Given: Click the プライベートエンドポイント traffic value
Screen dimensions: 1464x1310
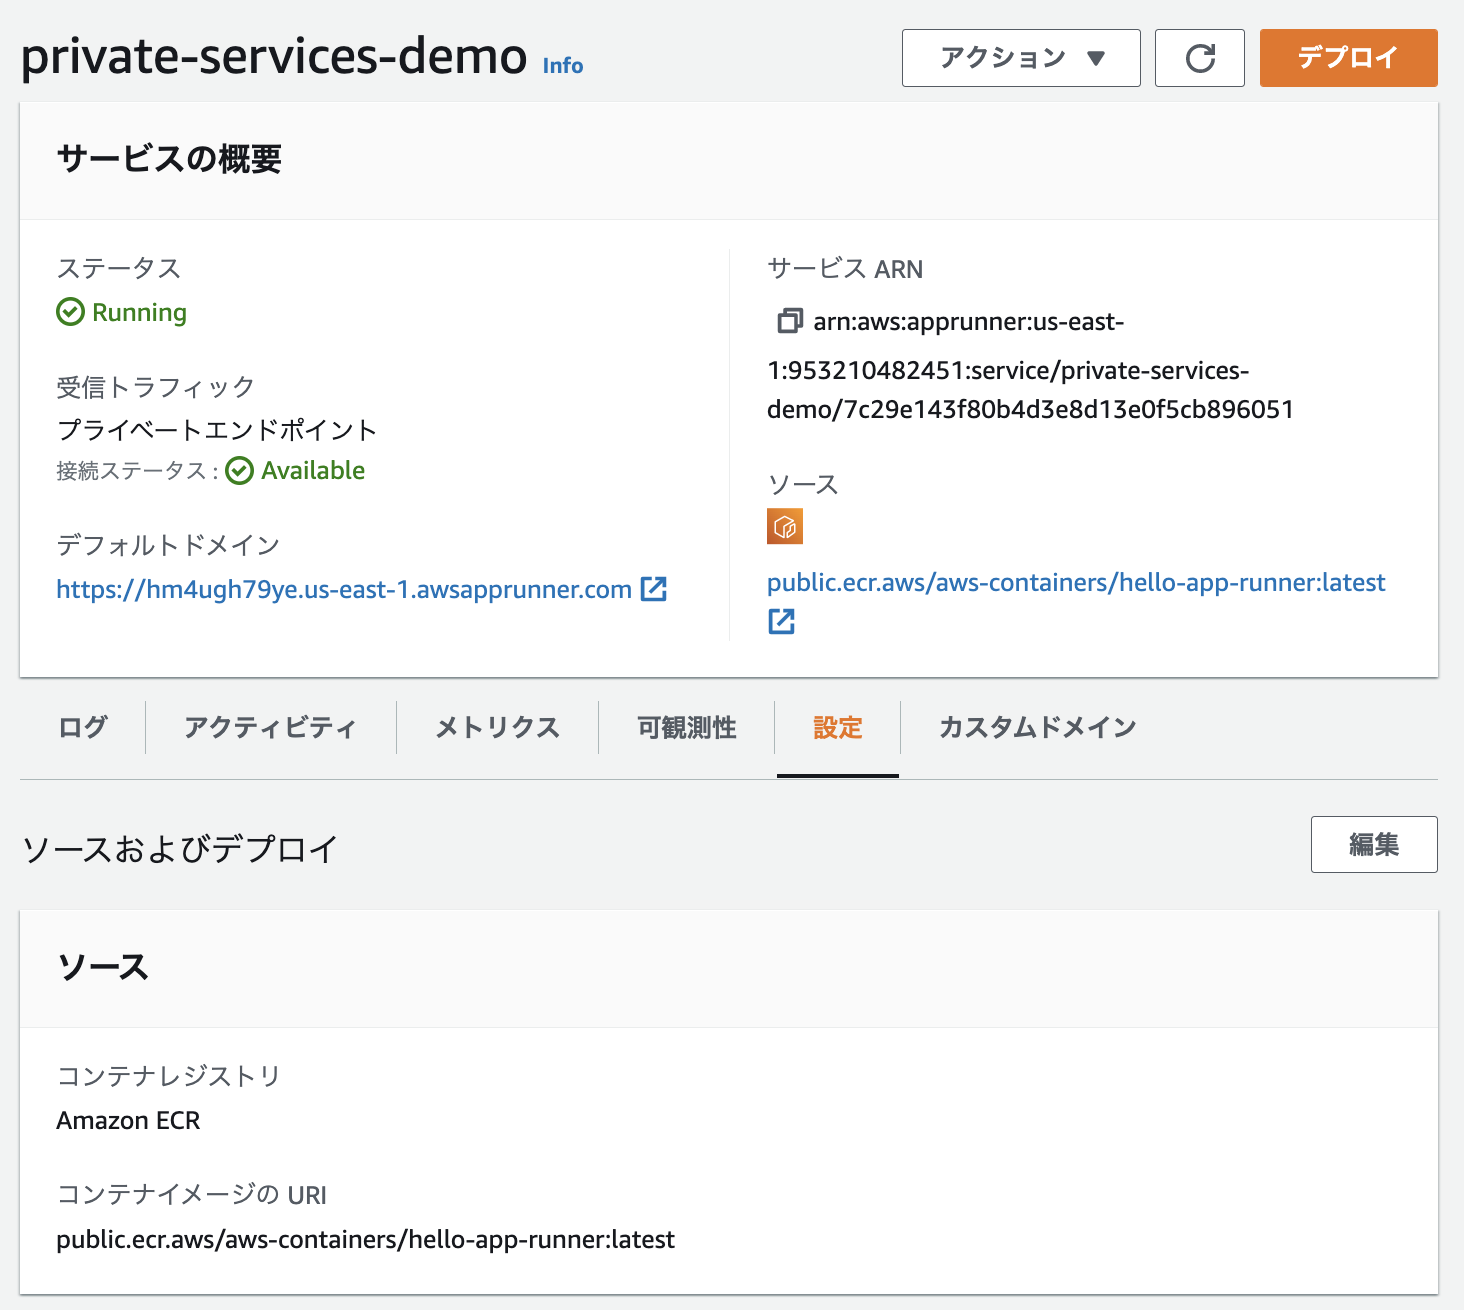Looking at the screenshot, I should pyautogui.click(x=217, y=430).
